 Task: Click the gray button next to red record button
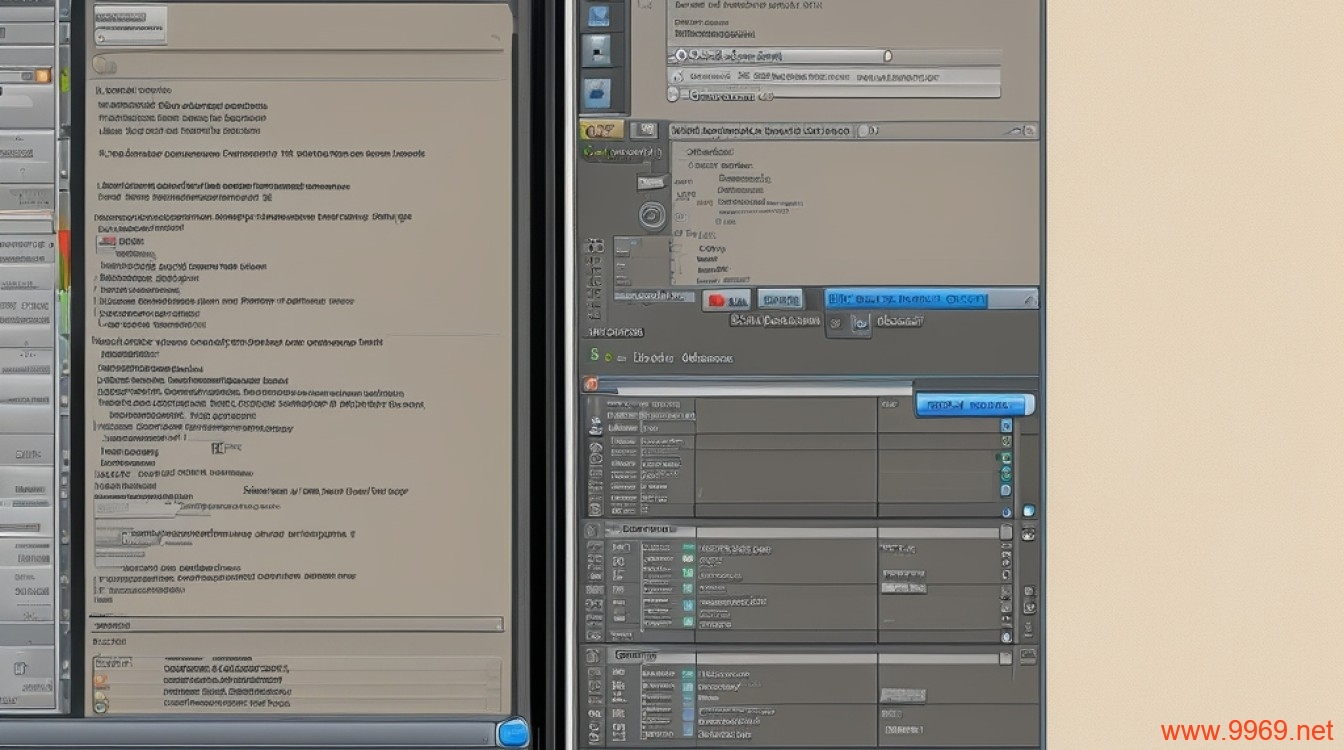[x=779, y=299]
